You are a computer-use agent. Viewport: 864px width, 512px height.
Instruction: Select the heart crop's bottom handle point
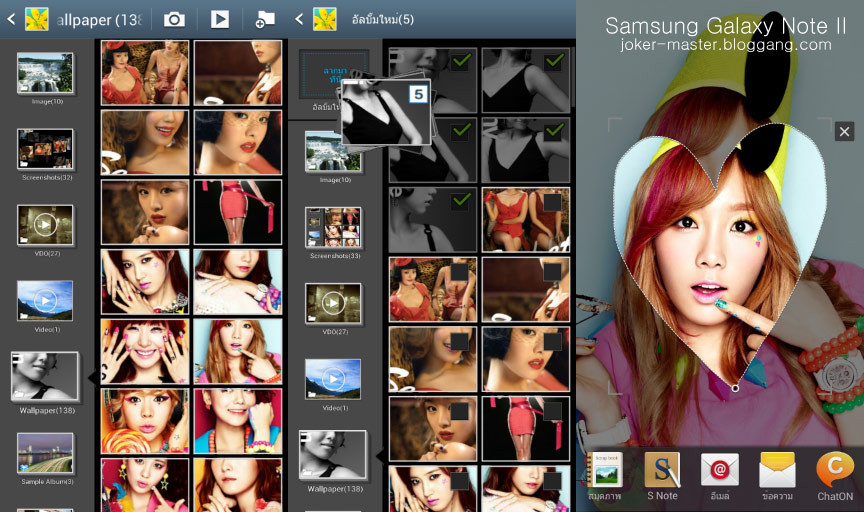coord(735,389)
